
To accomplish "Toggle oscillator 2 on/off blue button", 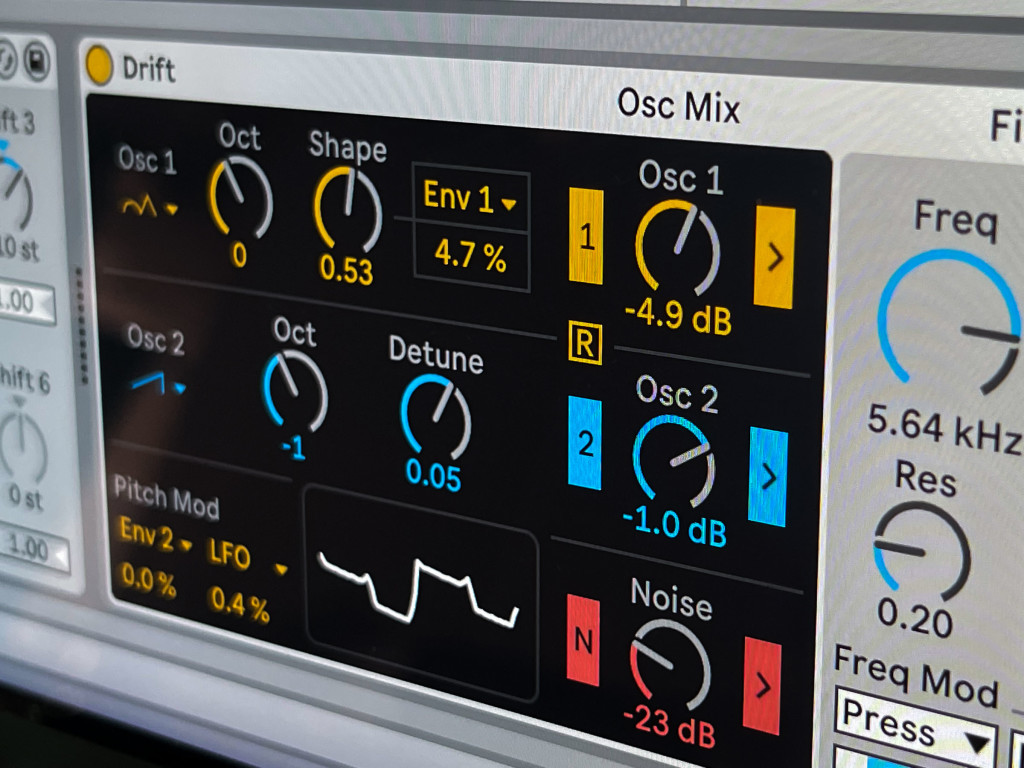I will pyautogui.click(x=585, y=444).
